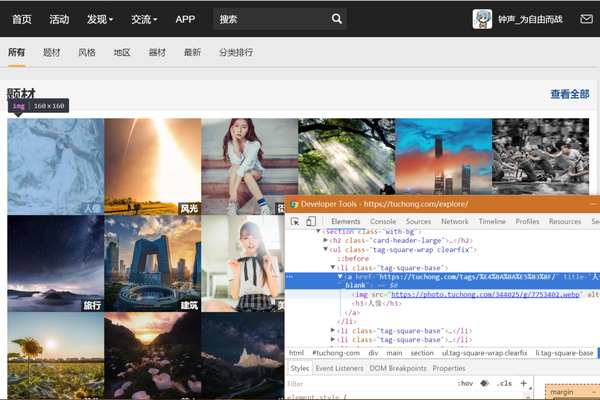Expand the second li tag-square-base node
Image resolution: width=600 pixels, height=400 pixels.
333,330
